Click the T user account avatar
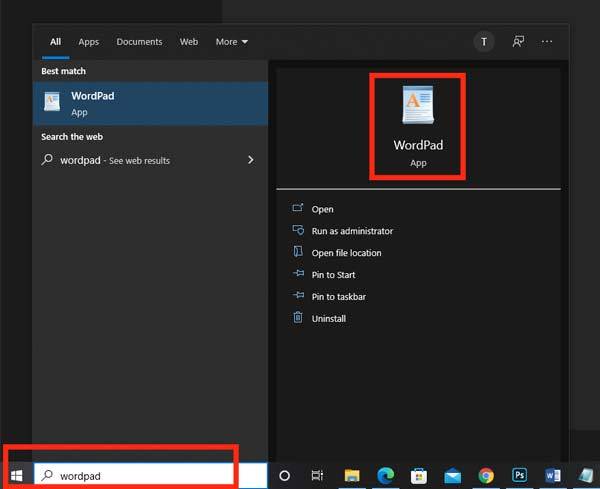The height and width of the screenshot is (489, 600). click(x=484, y=42)
